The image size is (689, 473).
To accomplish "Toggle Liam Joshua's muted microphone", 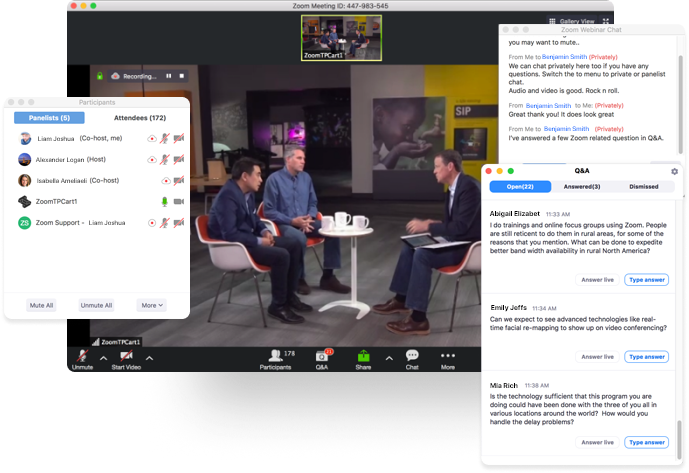I will 164,138.
